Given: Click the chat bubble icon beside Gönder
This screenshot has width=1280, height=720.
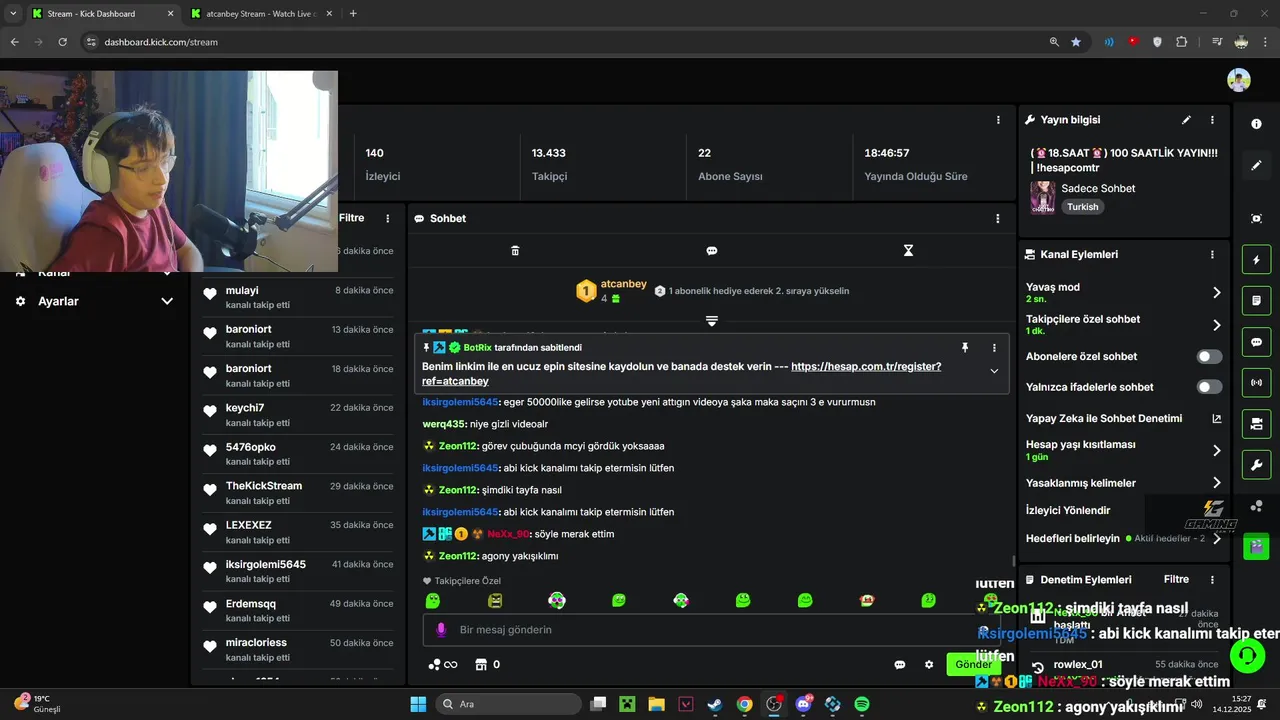Looking at the screenshot, I should [x=900, y=664].
